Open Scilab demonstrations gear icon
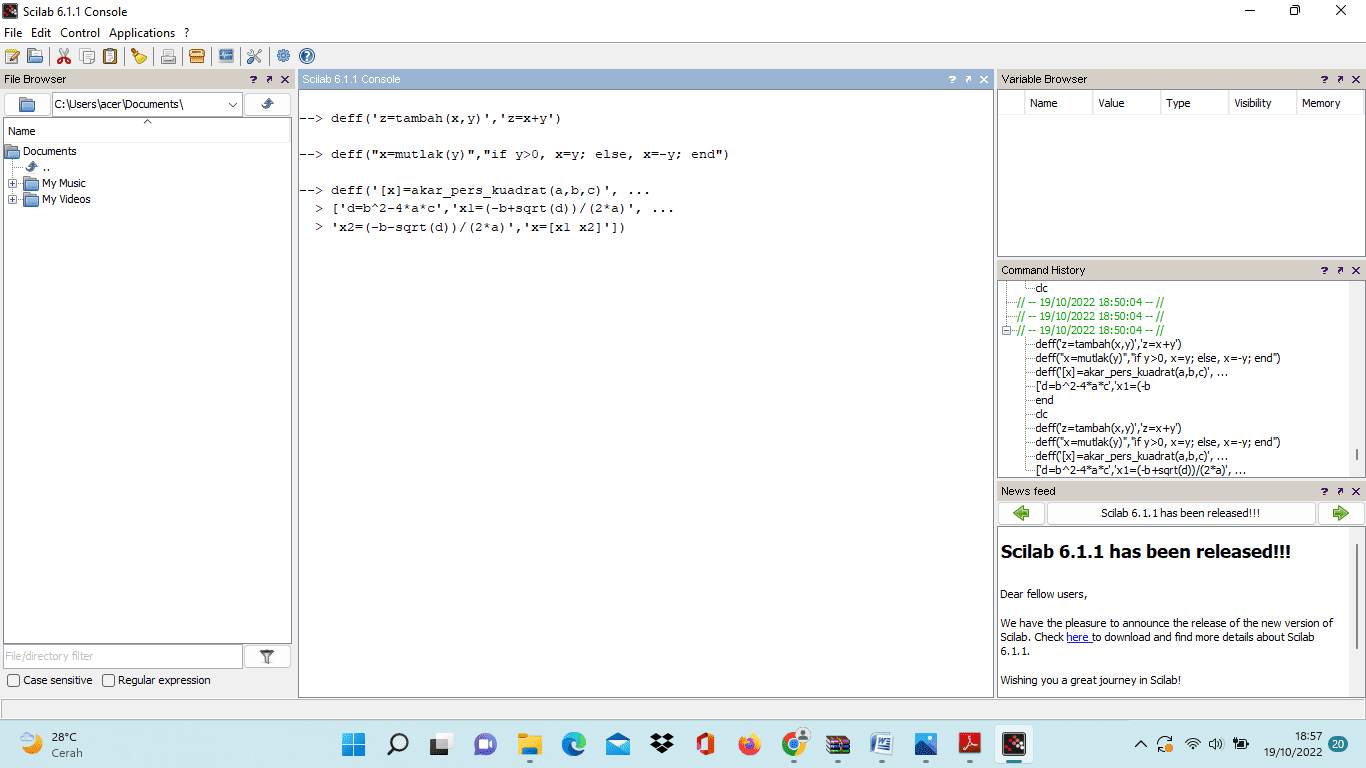The image size is (1366, 768). tap(284, 56)
